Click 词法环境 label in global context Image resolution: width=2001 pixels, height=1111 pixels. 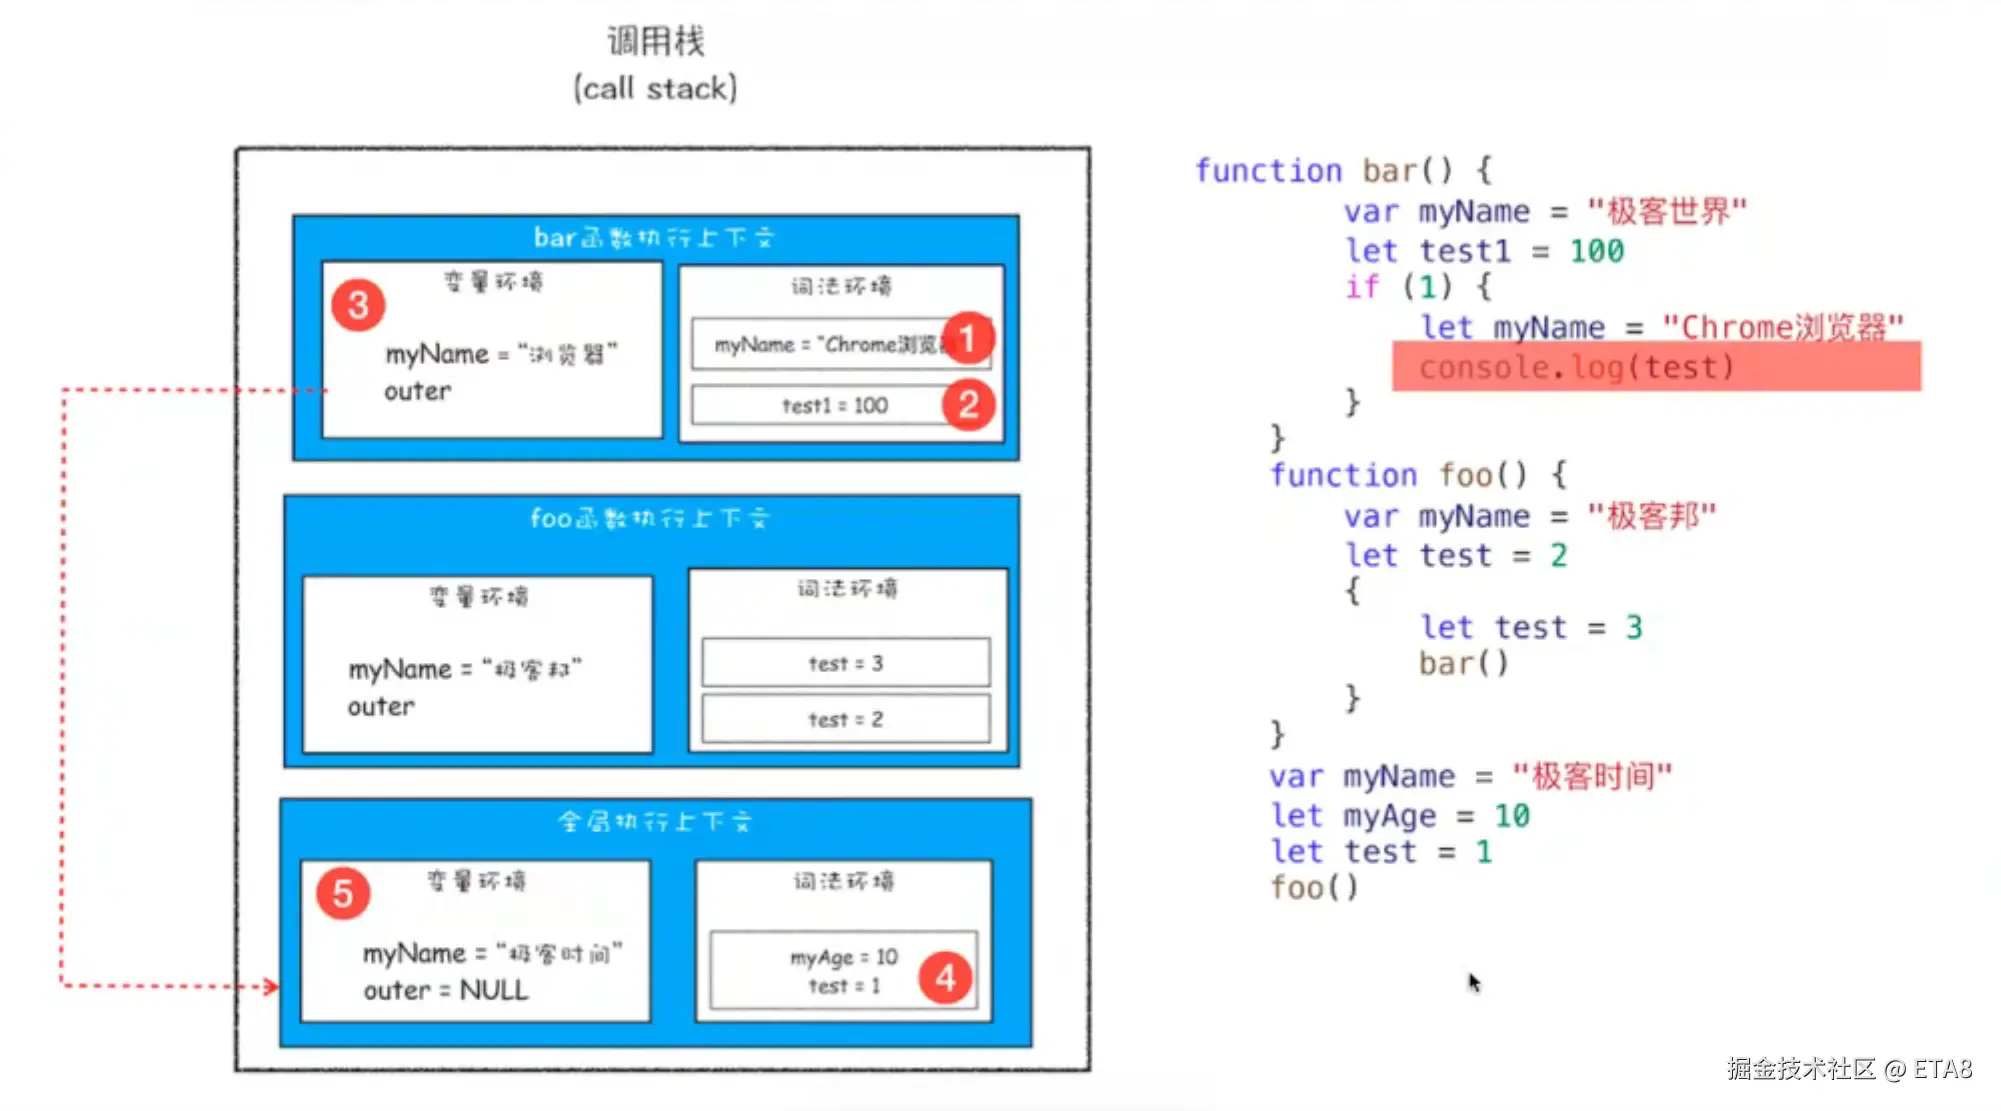point(844,881)
